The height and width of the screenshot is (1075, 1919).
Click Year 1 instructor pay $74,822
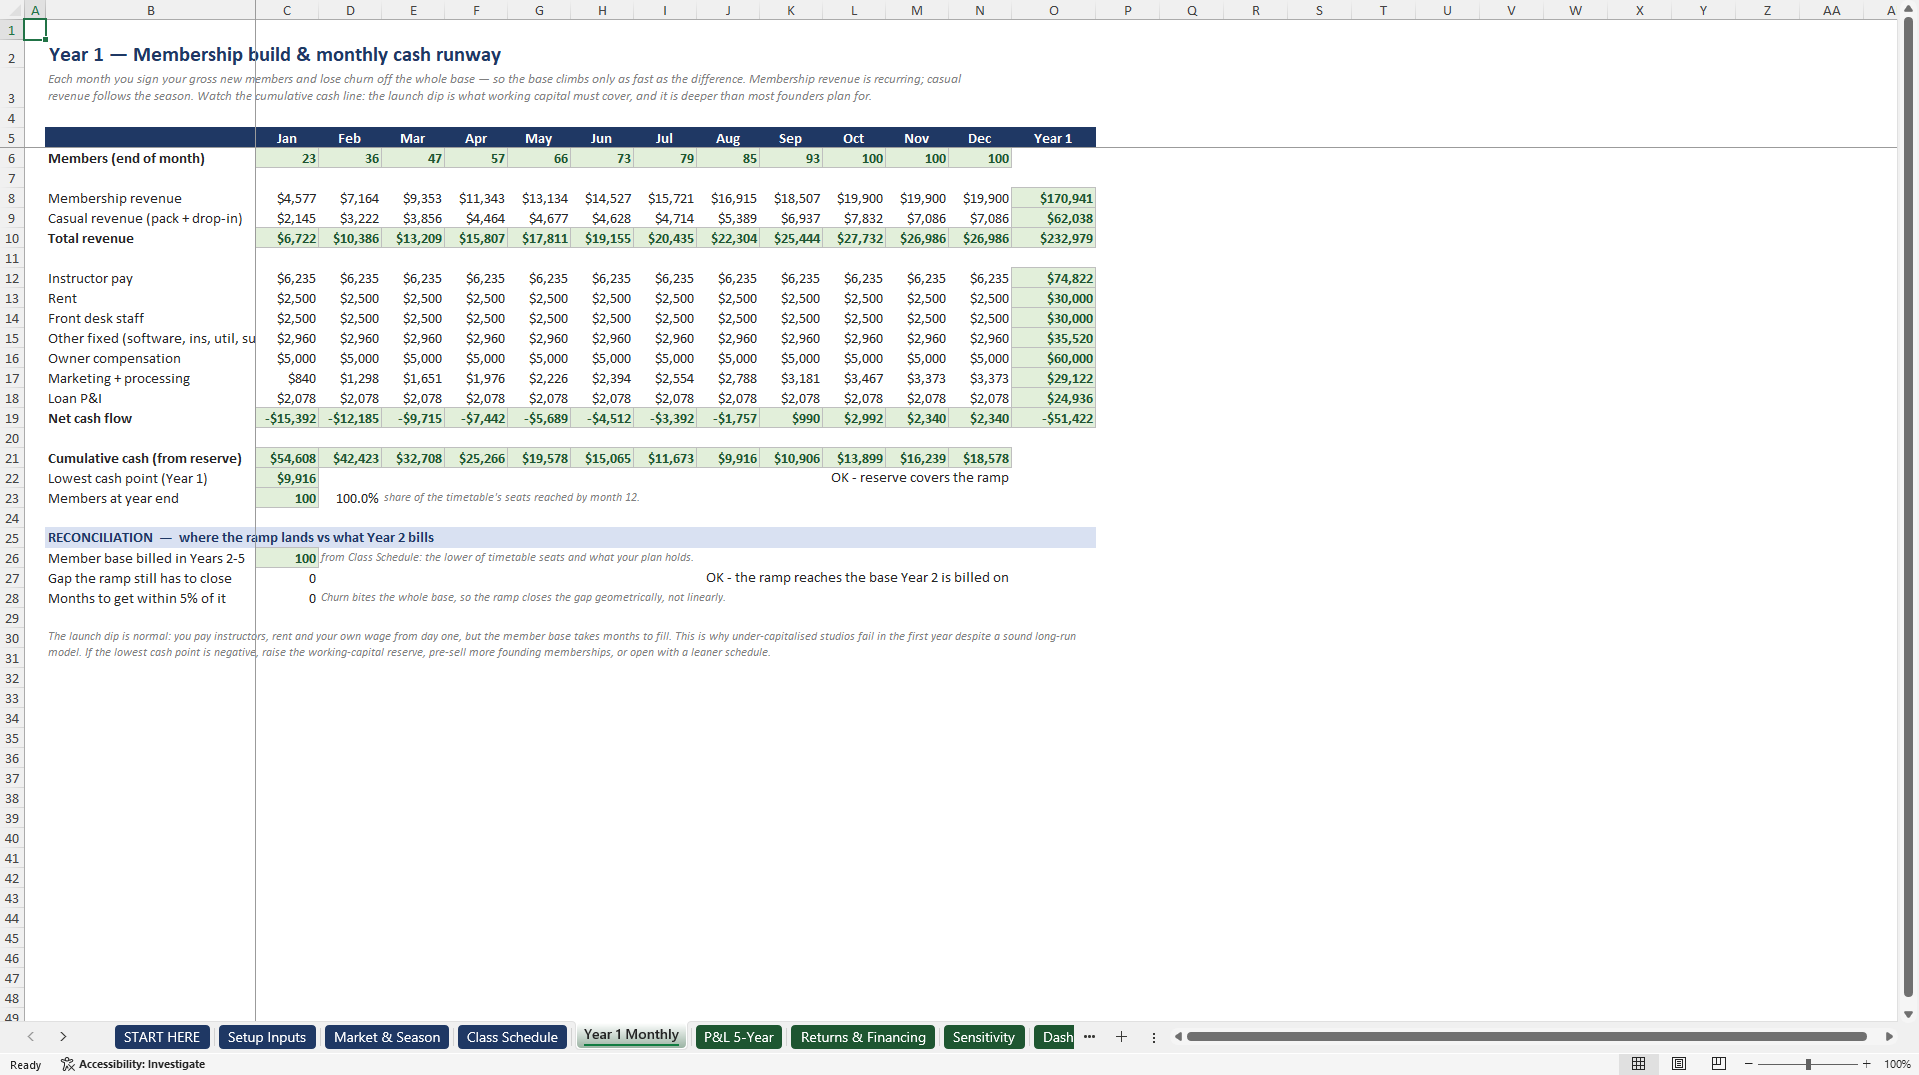click(x=1053, y=278)
